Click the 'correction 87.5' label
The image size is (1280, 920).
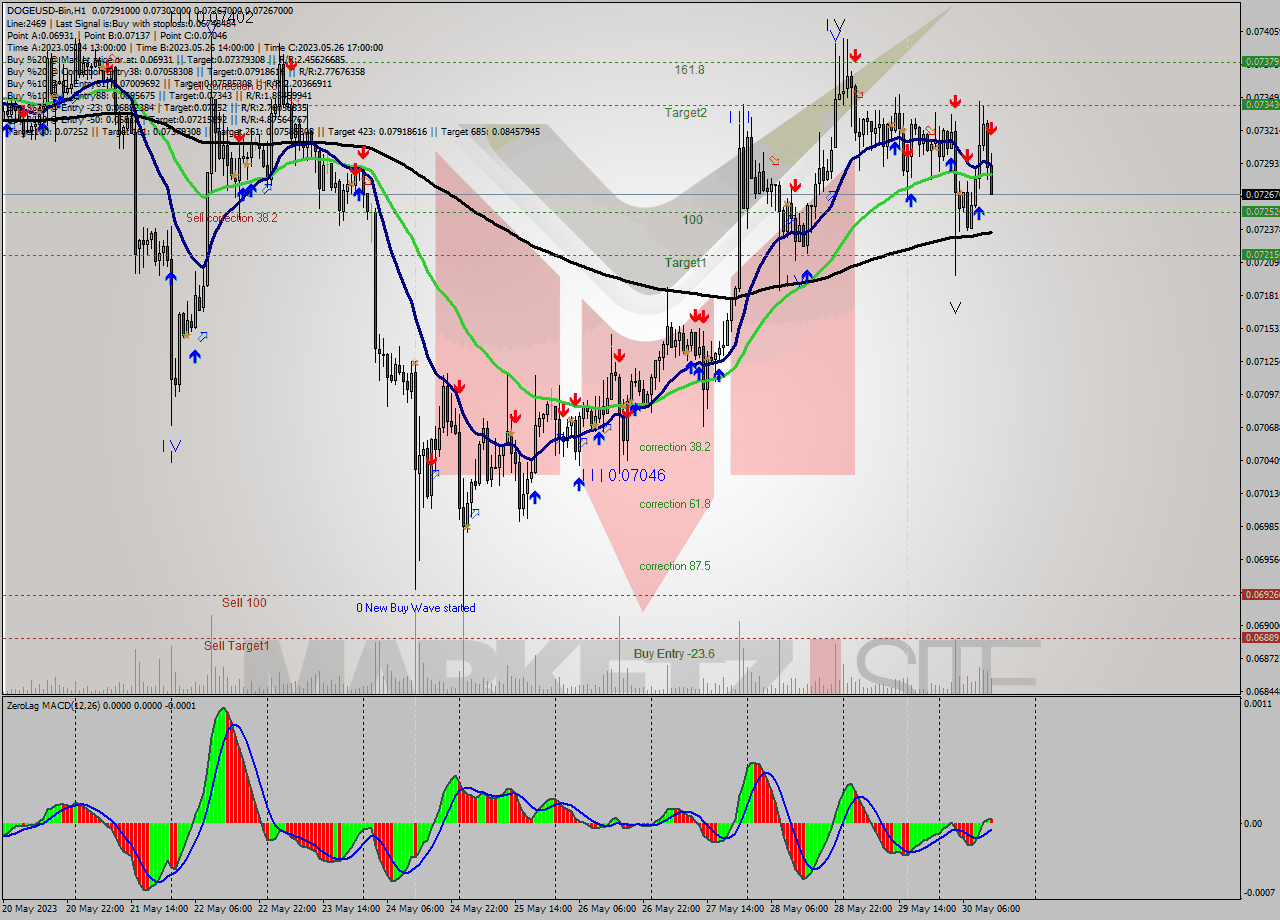click(675, 566)
